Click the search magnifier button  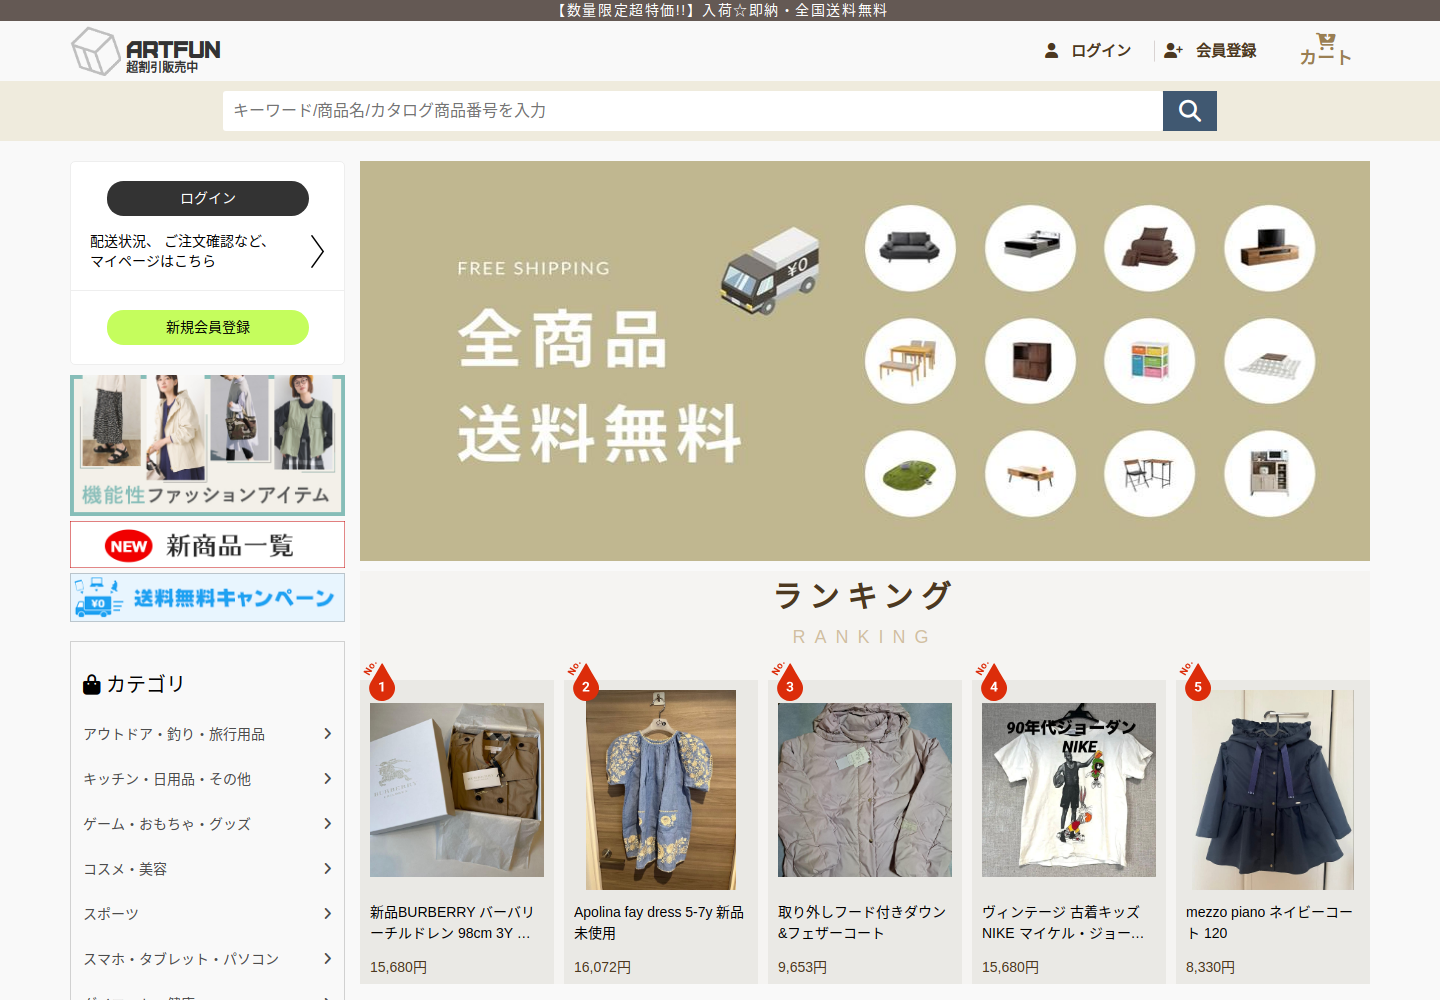tap(1190, 111)
